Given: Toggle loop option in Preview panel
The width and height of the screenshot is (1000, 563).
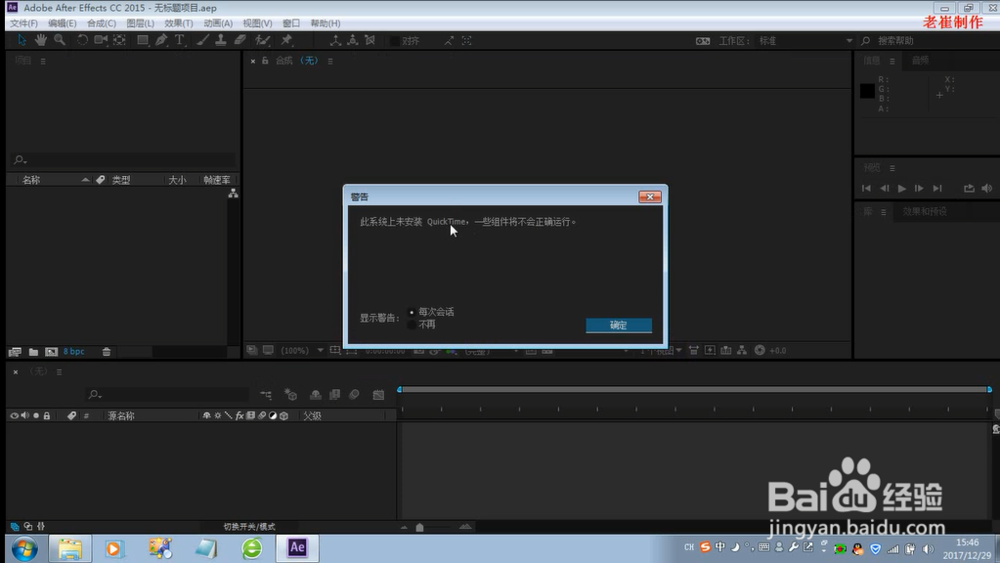Looking at the screenshot, I should (969, 188).
